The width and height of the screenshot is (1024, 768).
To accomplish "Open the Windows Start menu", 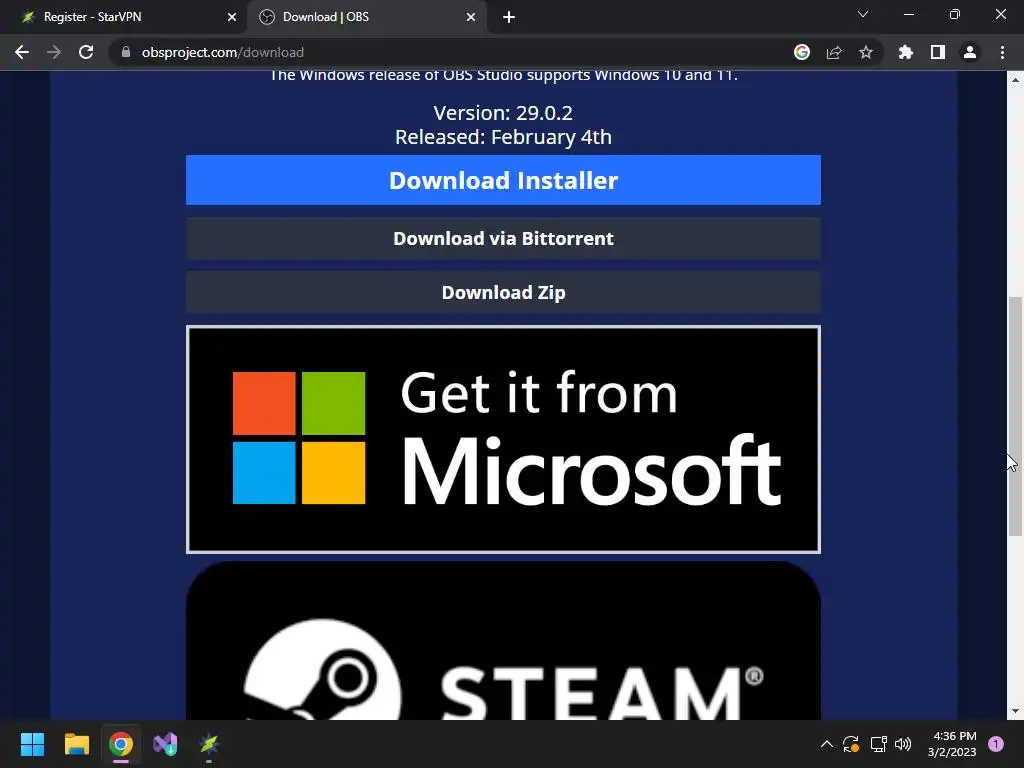I will point(32,744).
